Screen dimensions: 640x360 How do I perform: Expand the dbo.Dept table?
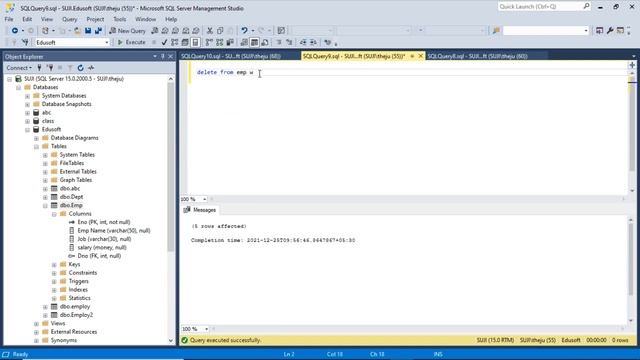[45, 197]
